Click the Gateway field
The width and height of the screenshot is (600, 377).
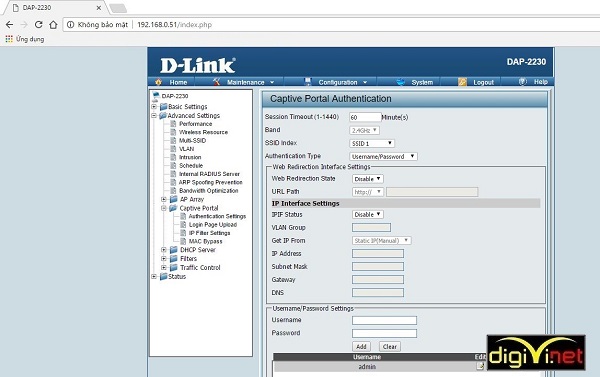click(x=378, y=280)
